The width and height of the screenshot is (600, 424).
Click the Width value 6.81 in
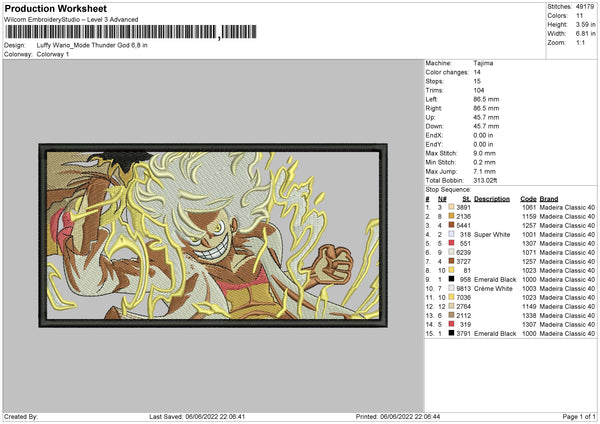585,34
